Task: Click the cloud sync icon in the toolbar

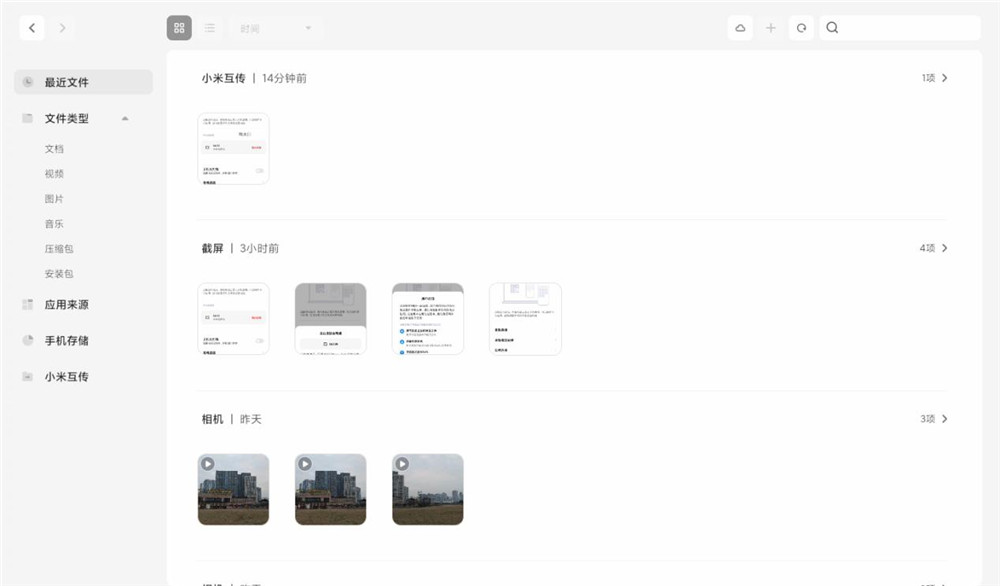Action: 739,27
